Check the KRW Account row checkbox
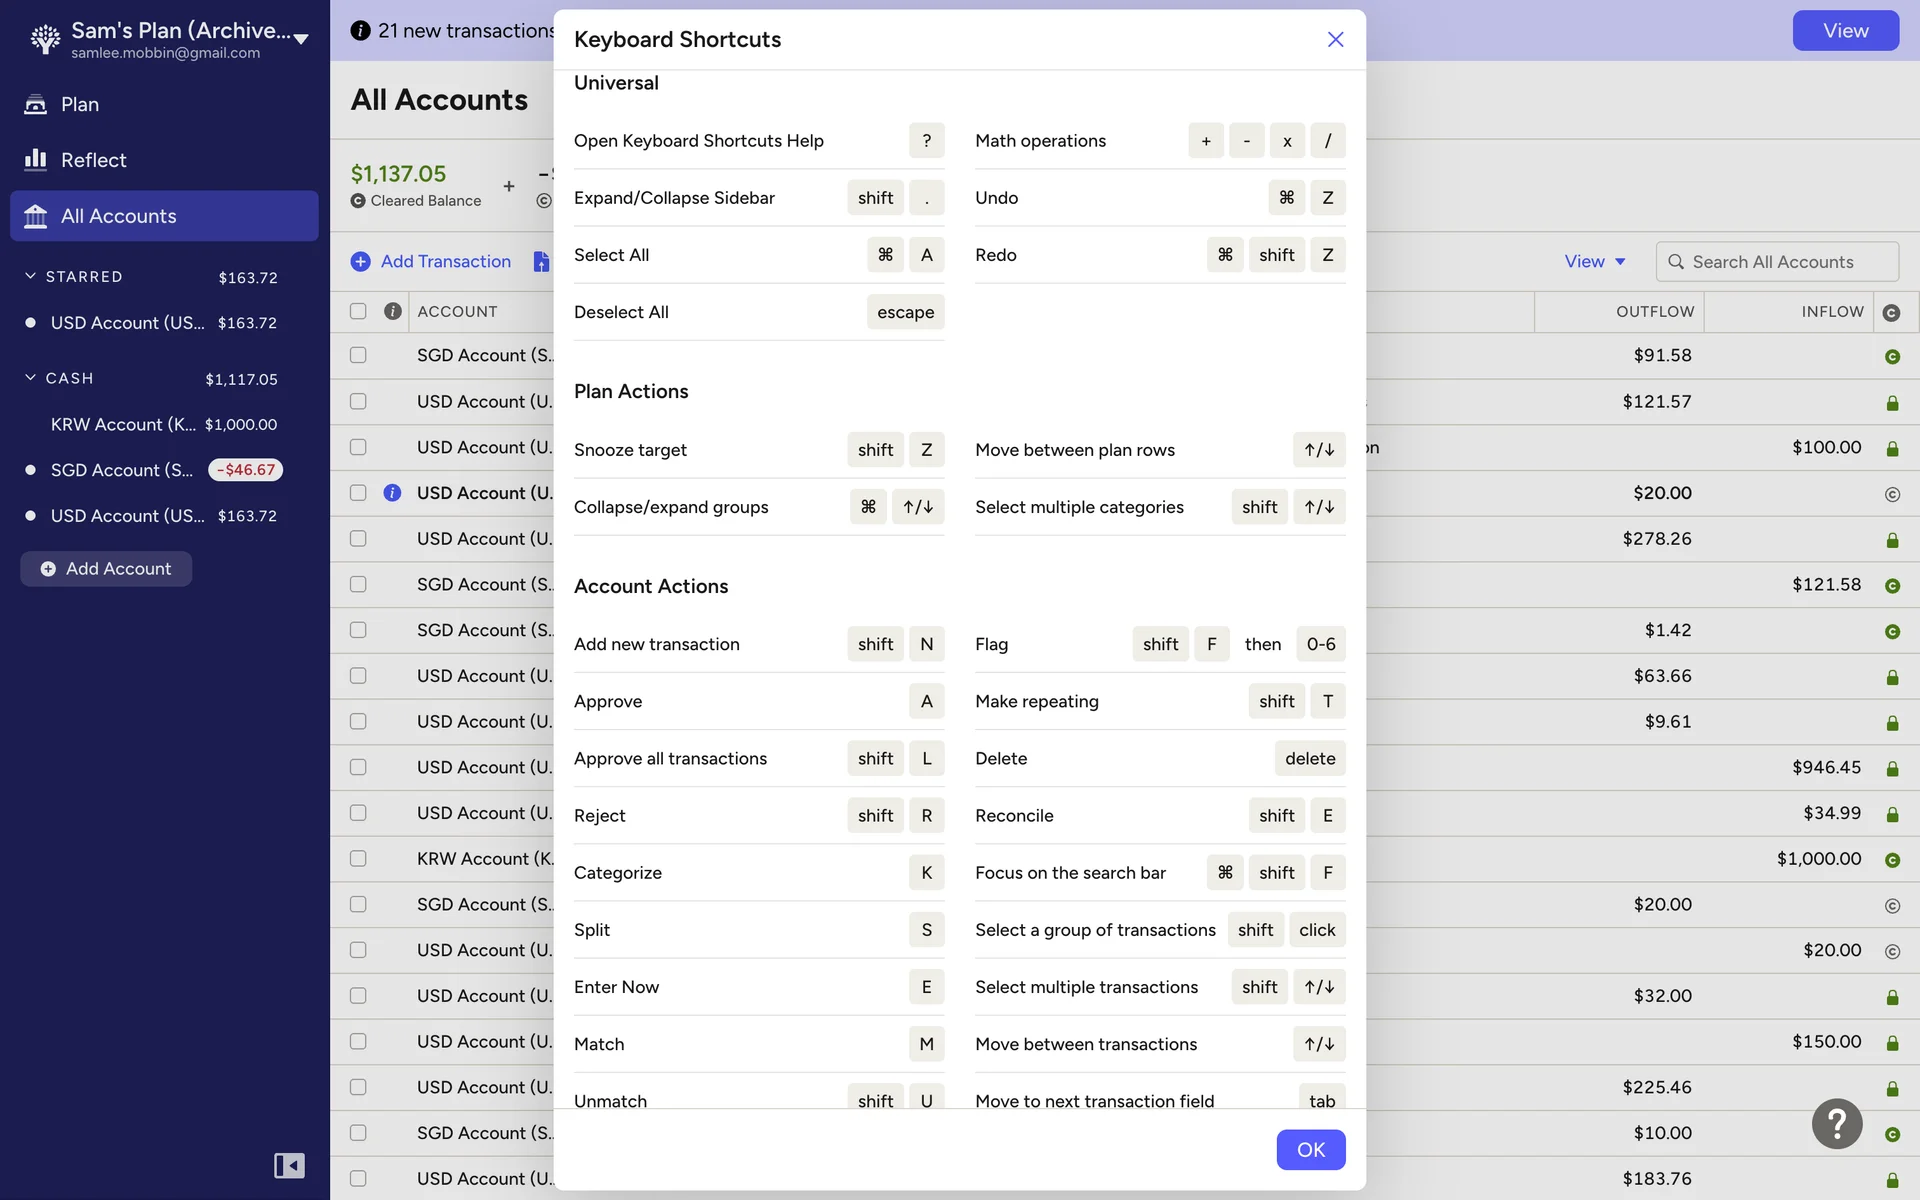Viewport: 1920px width, 1200px height. click(x=358, y=859)
